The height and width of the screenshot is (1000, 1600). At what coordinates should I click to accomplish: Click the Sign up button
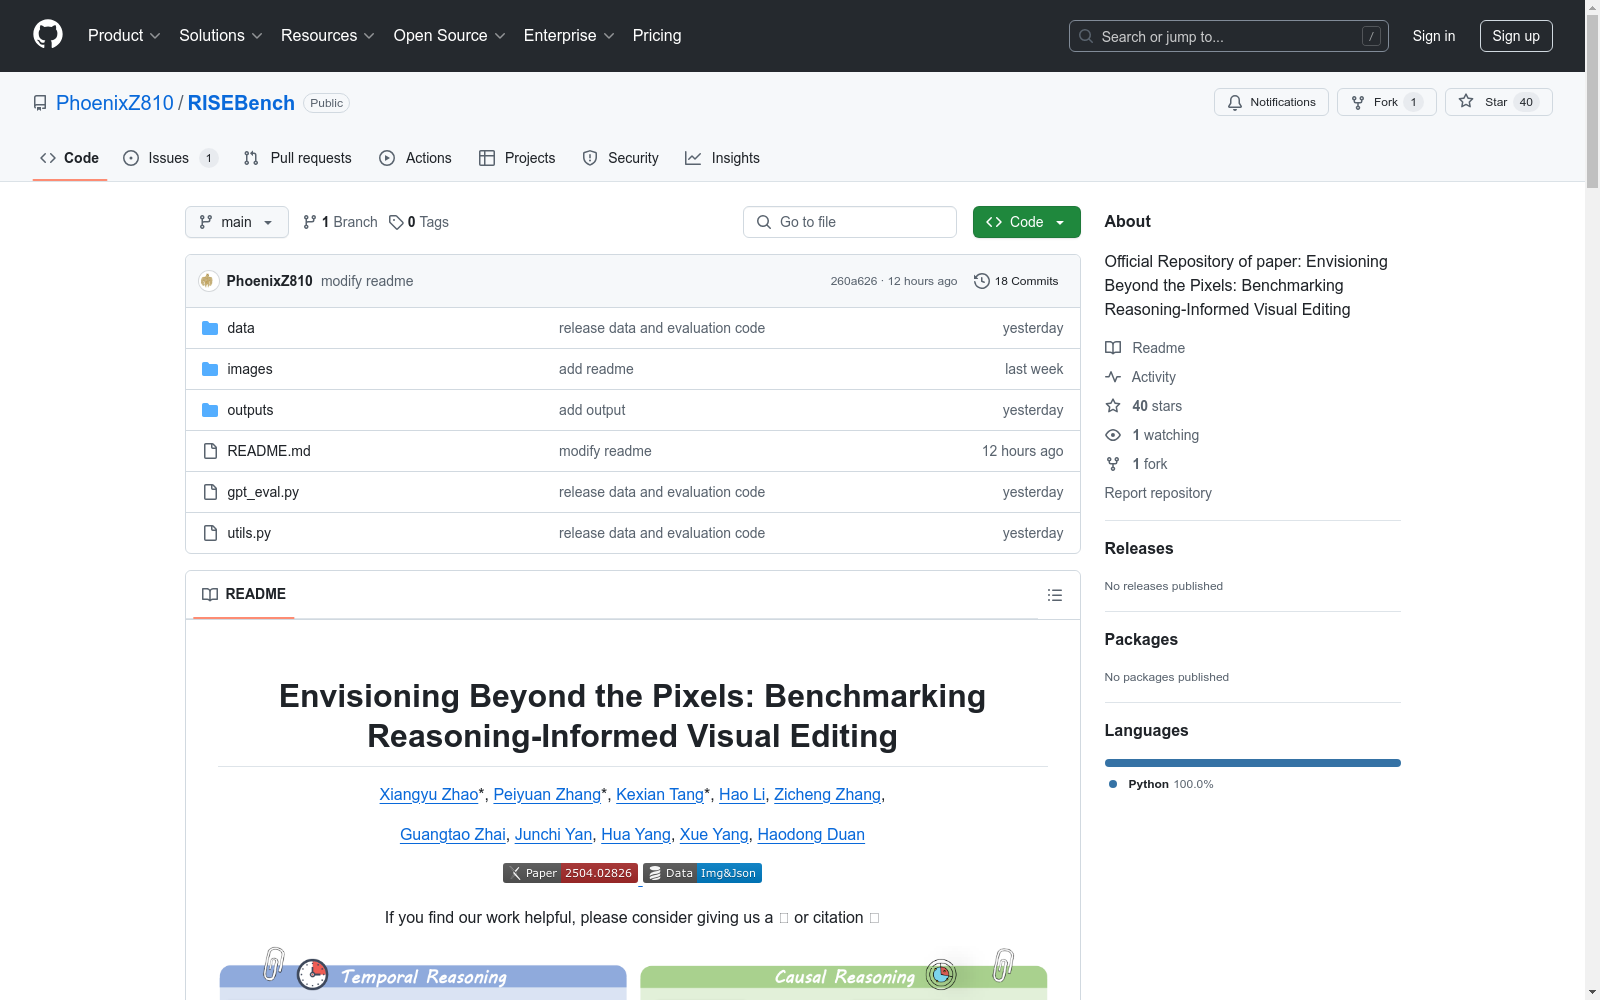click(1516, 36)
